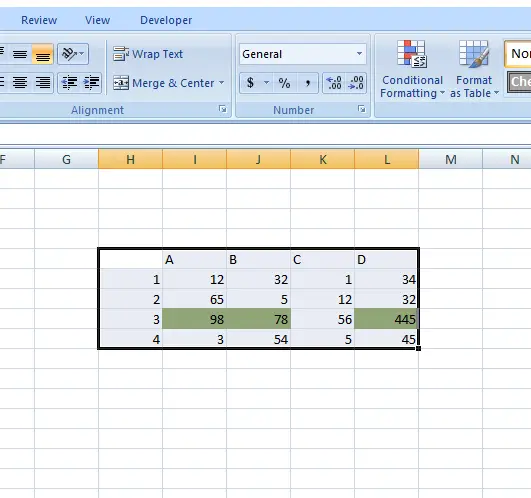This screenshot has height=498, width=531.
Task: Apply Comma Style number format
Action: [307, 83]
